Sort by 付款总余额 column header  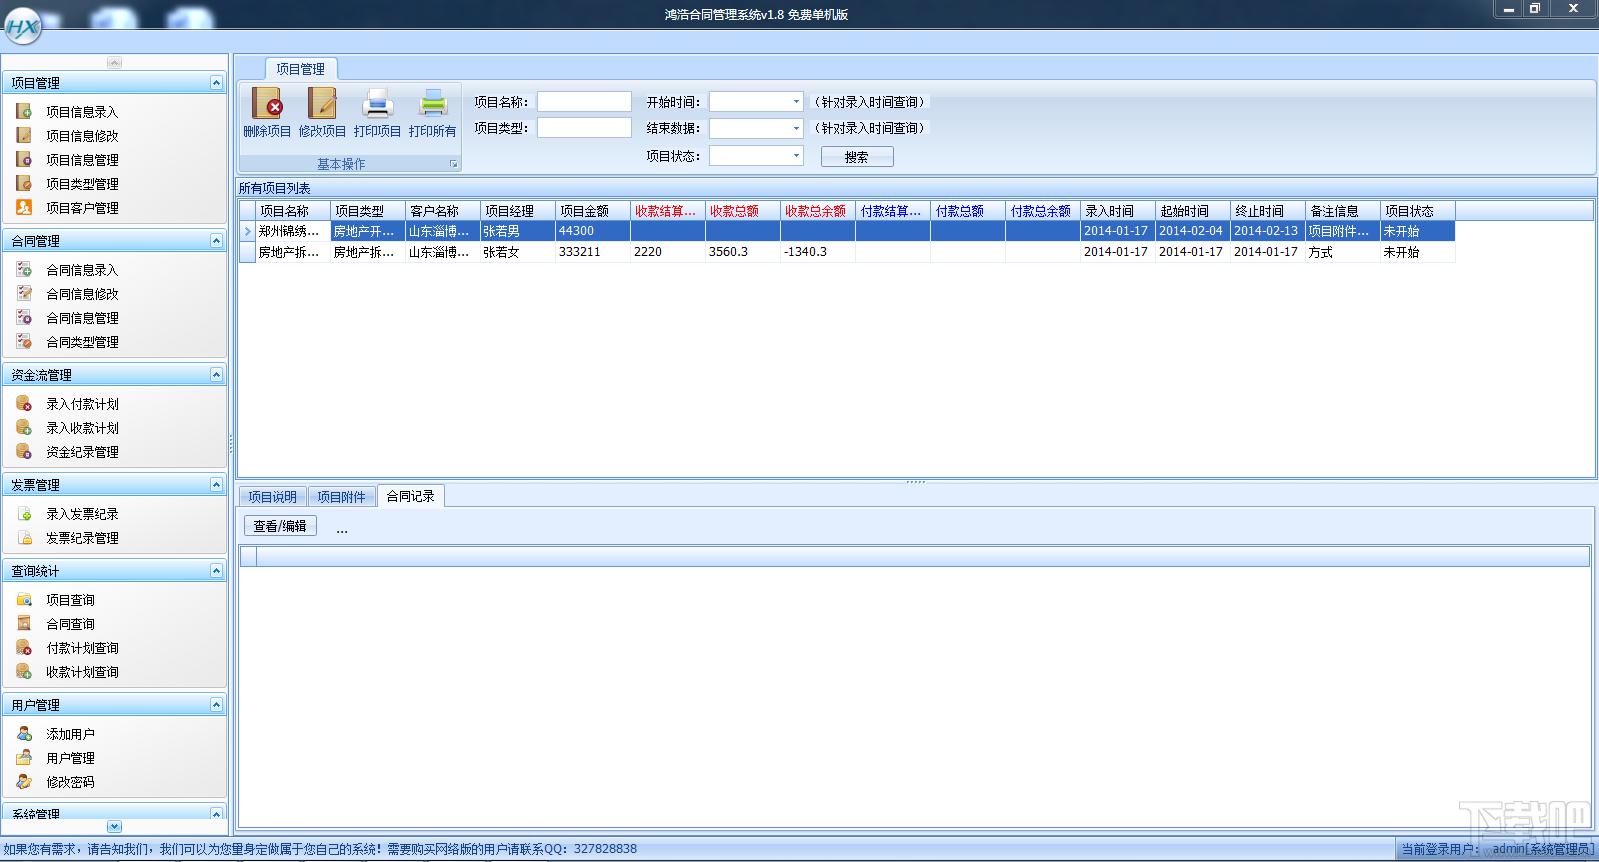(x=1043, y=211)
